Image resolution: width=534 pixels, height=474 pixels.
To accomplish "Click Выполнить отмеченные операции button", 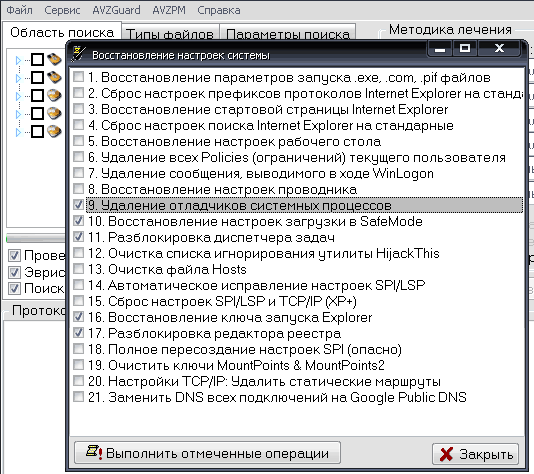I will pos(207,453).
